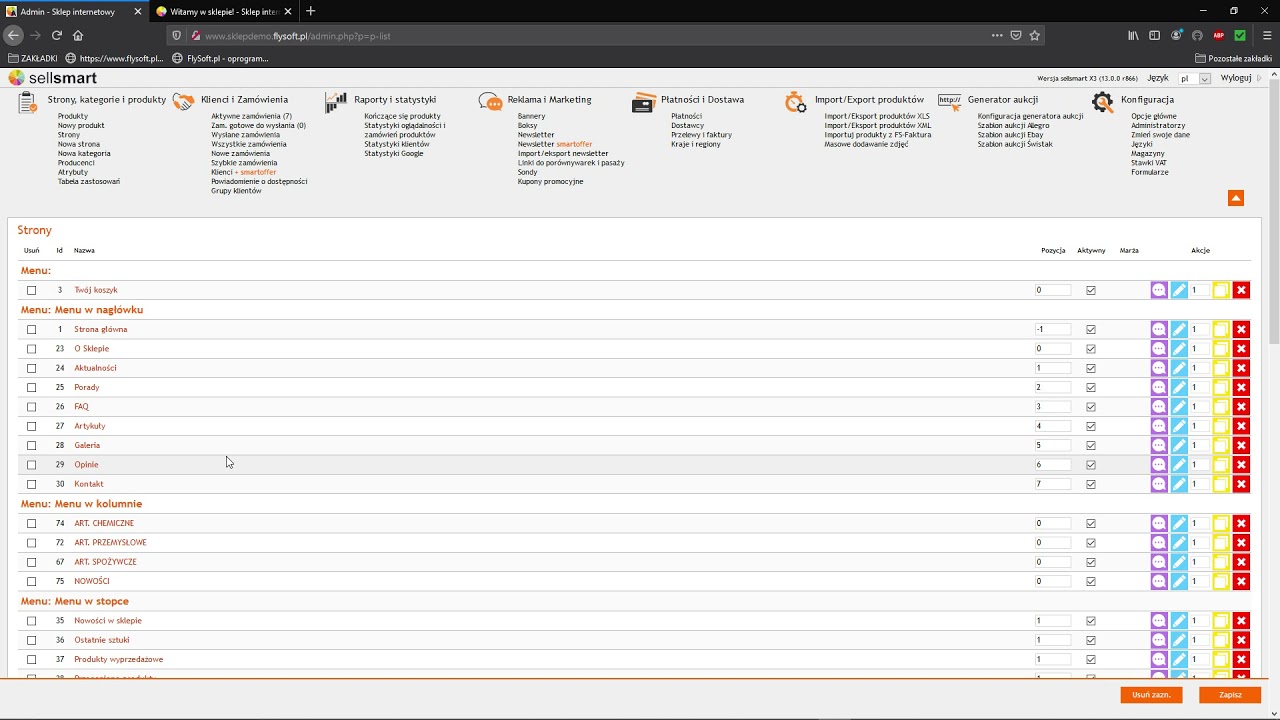This screenshot has width=1280, height=720.
Task: Click the Pozycja field for Opinie
Action: 1053,465
